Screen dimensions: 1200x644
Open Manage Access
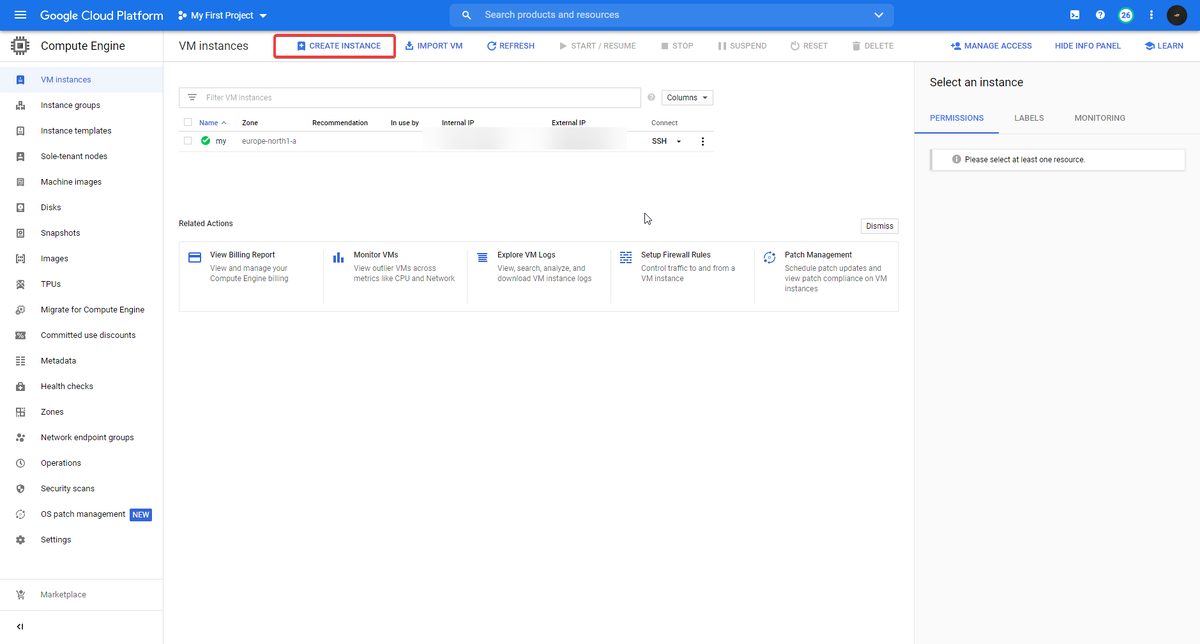[x=991, y=46]
